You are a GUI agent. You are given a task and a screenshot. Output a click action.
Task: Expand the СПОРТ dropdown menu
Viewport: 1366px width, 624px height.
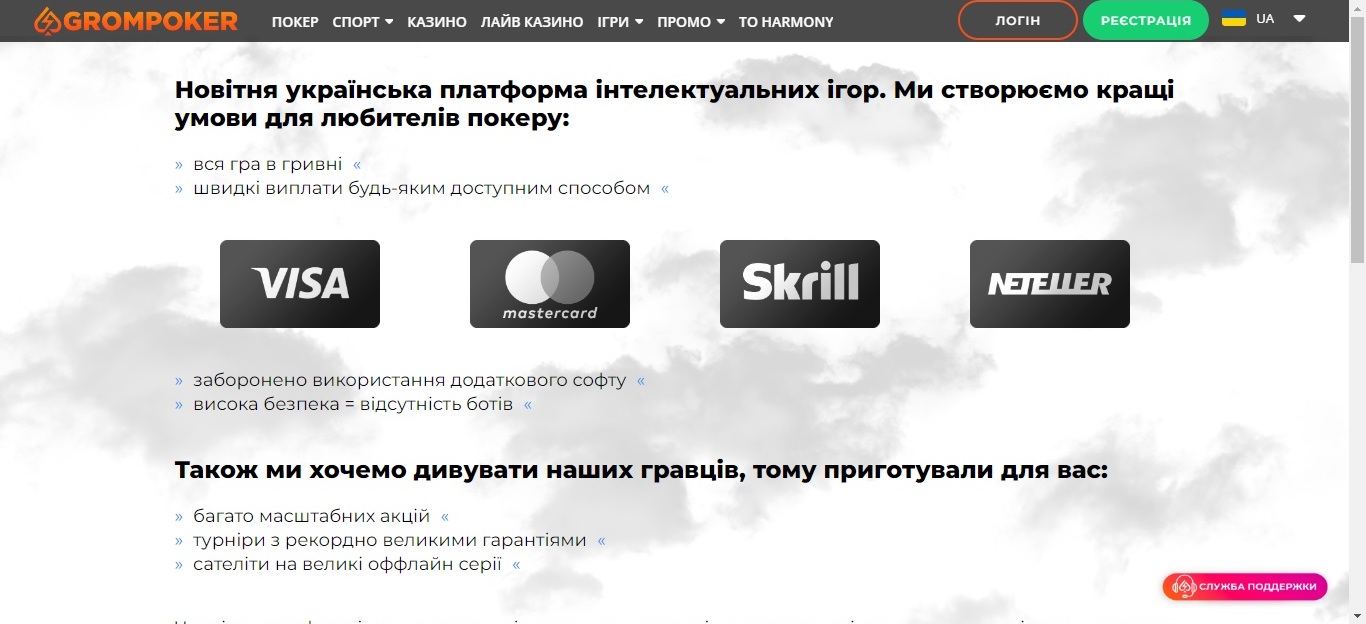coord(363,21)
